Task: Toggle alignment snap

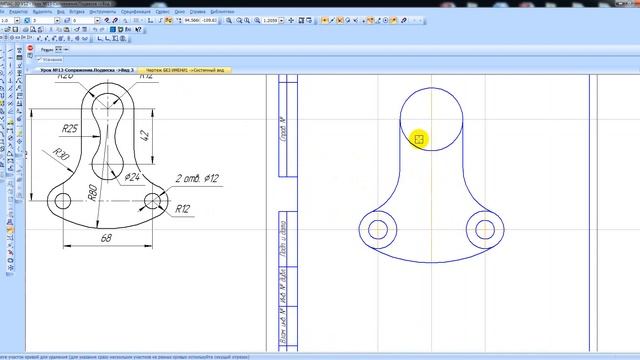Action: tap(370, 20)
